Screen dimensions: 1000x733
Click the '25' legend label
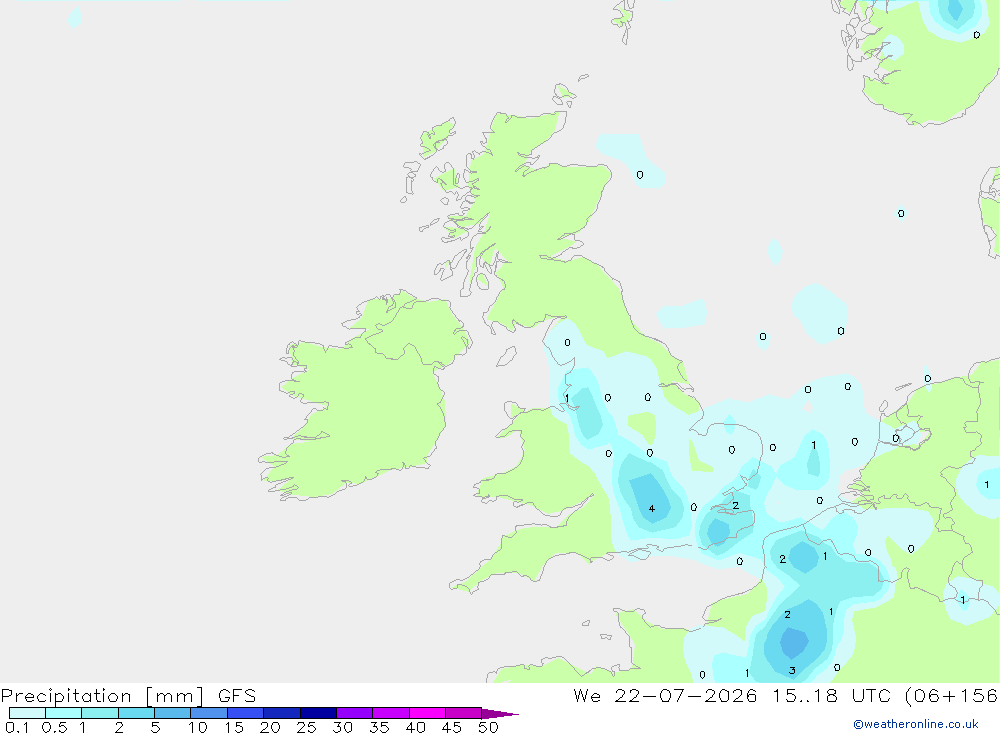click(x=306, y=727)
